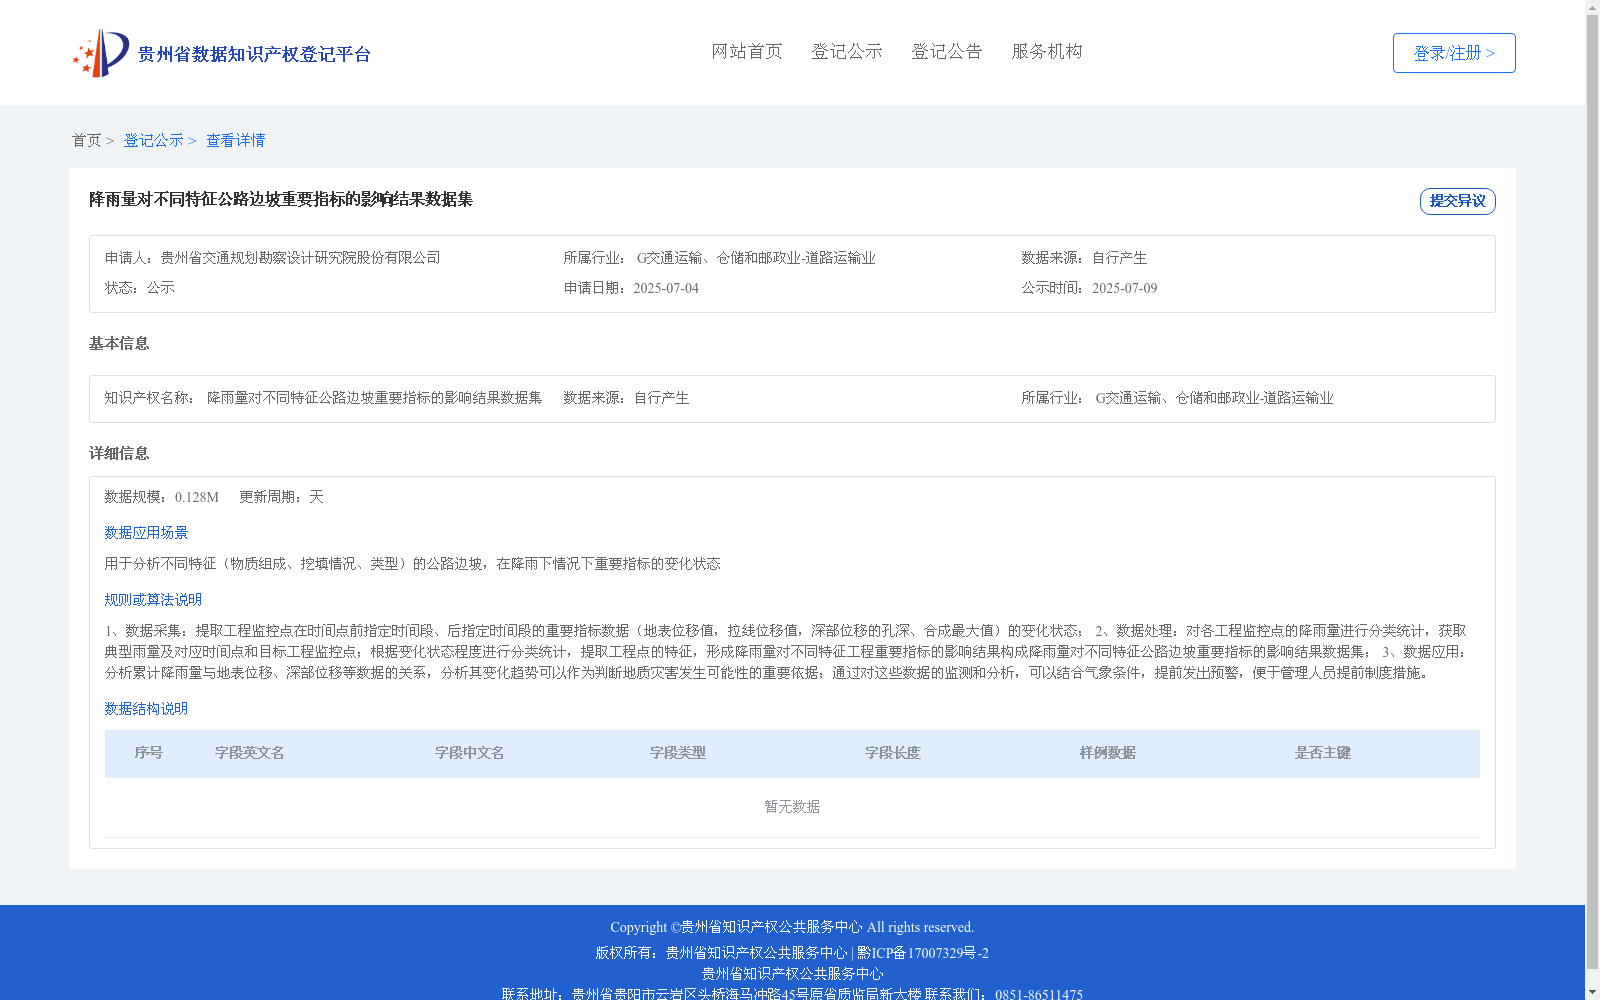
Task: Click the 数据应用场景 label
Action: pyautogui.click(x=146, y=533)
